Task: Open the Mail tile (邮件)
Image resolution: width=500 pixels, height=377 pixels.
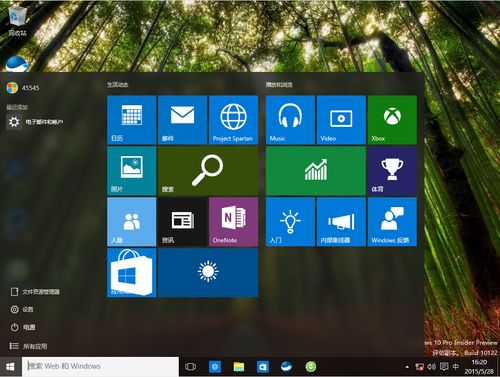Action: [x=182, y=120]
